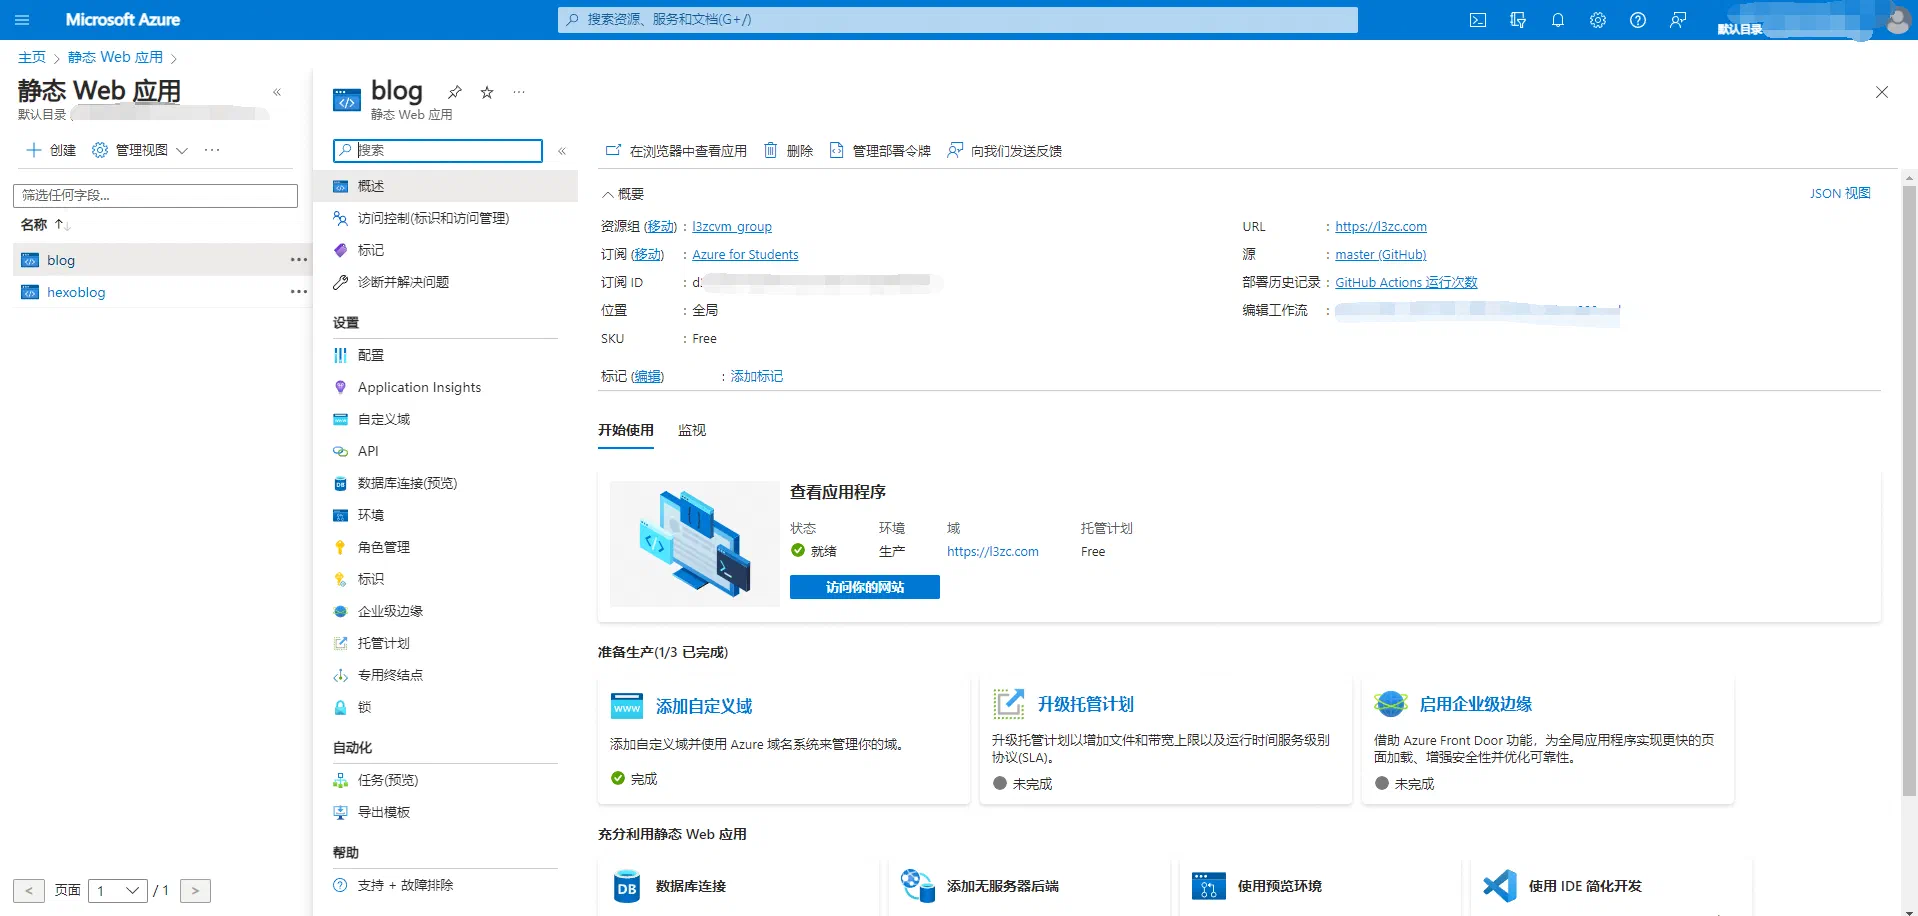Switch to the 监视 tab
This screenshot has height=916, width=1918.
(x=690, y=430)
